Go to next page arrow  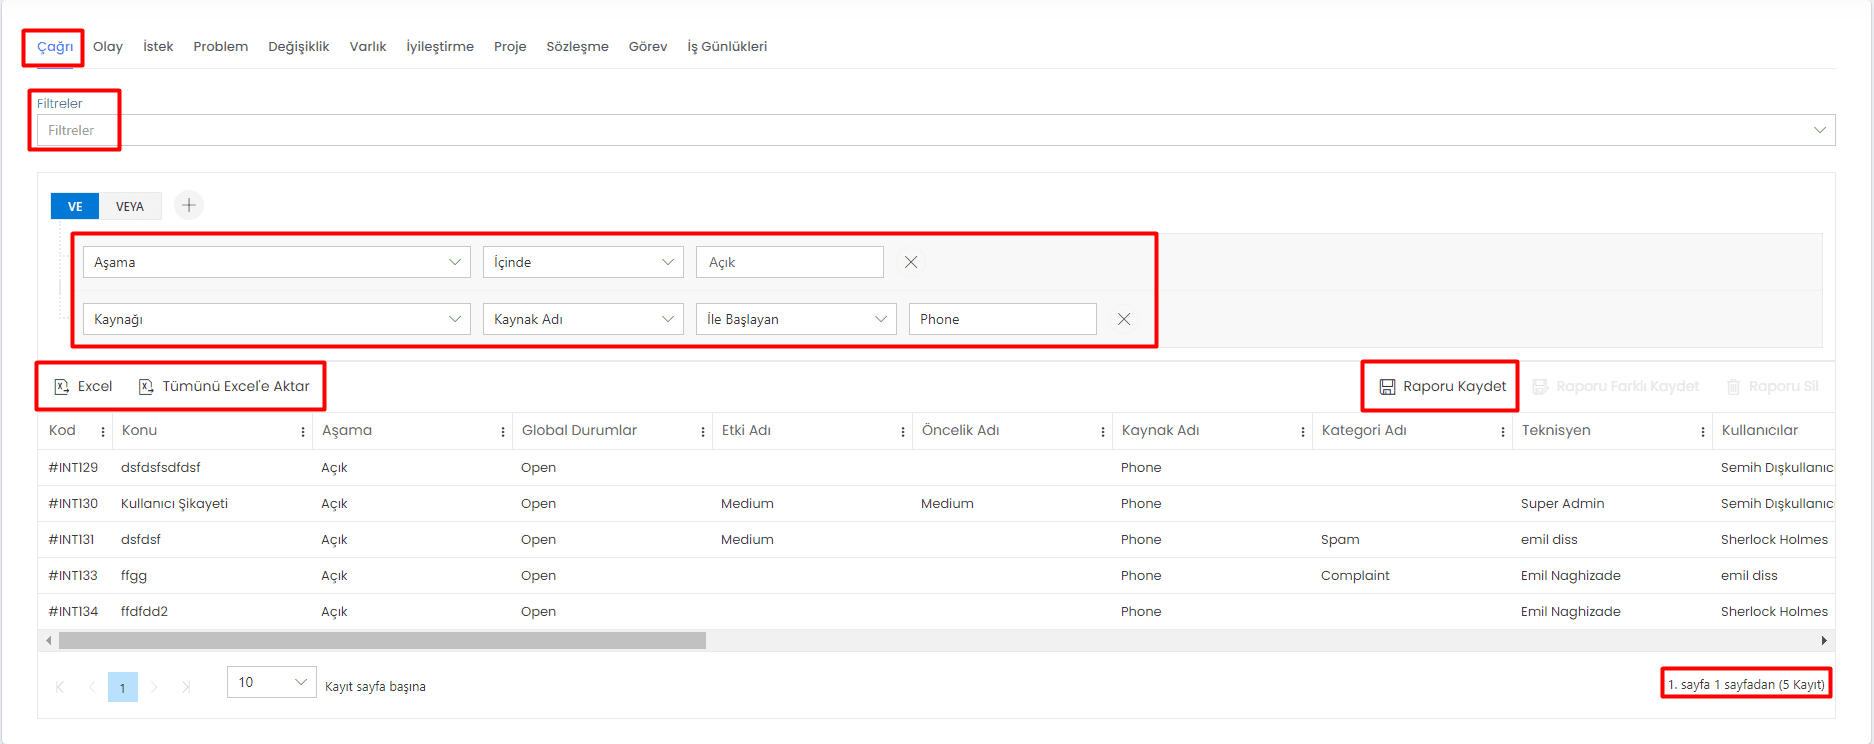coord(154,687)
